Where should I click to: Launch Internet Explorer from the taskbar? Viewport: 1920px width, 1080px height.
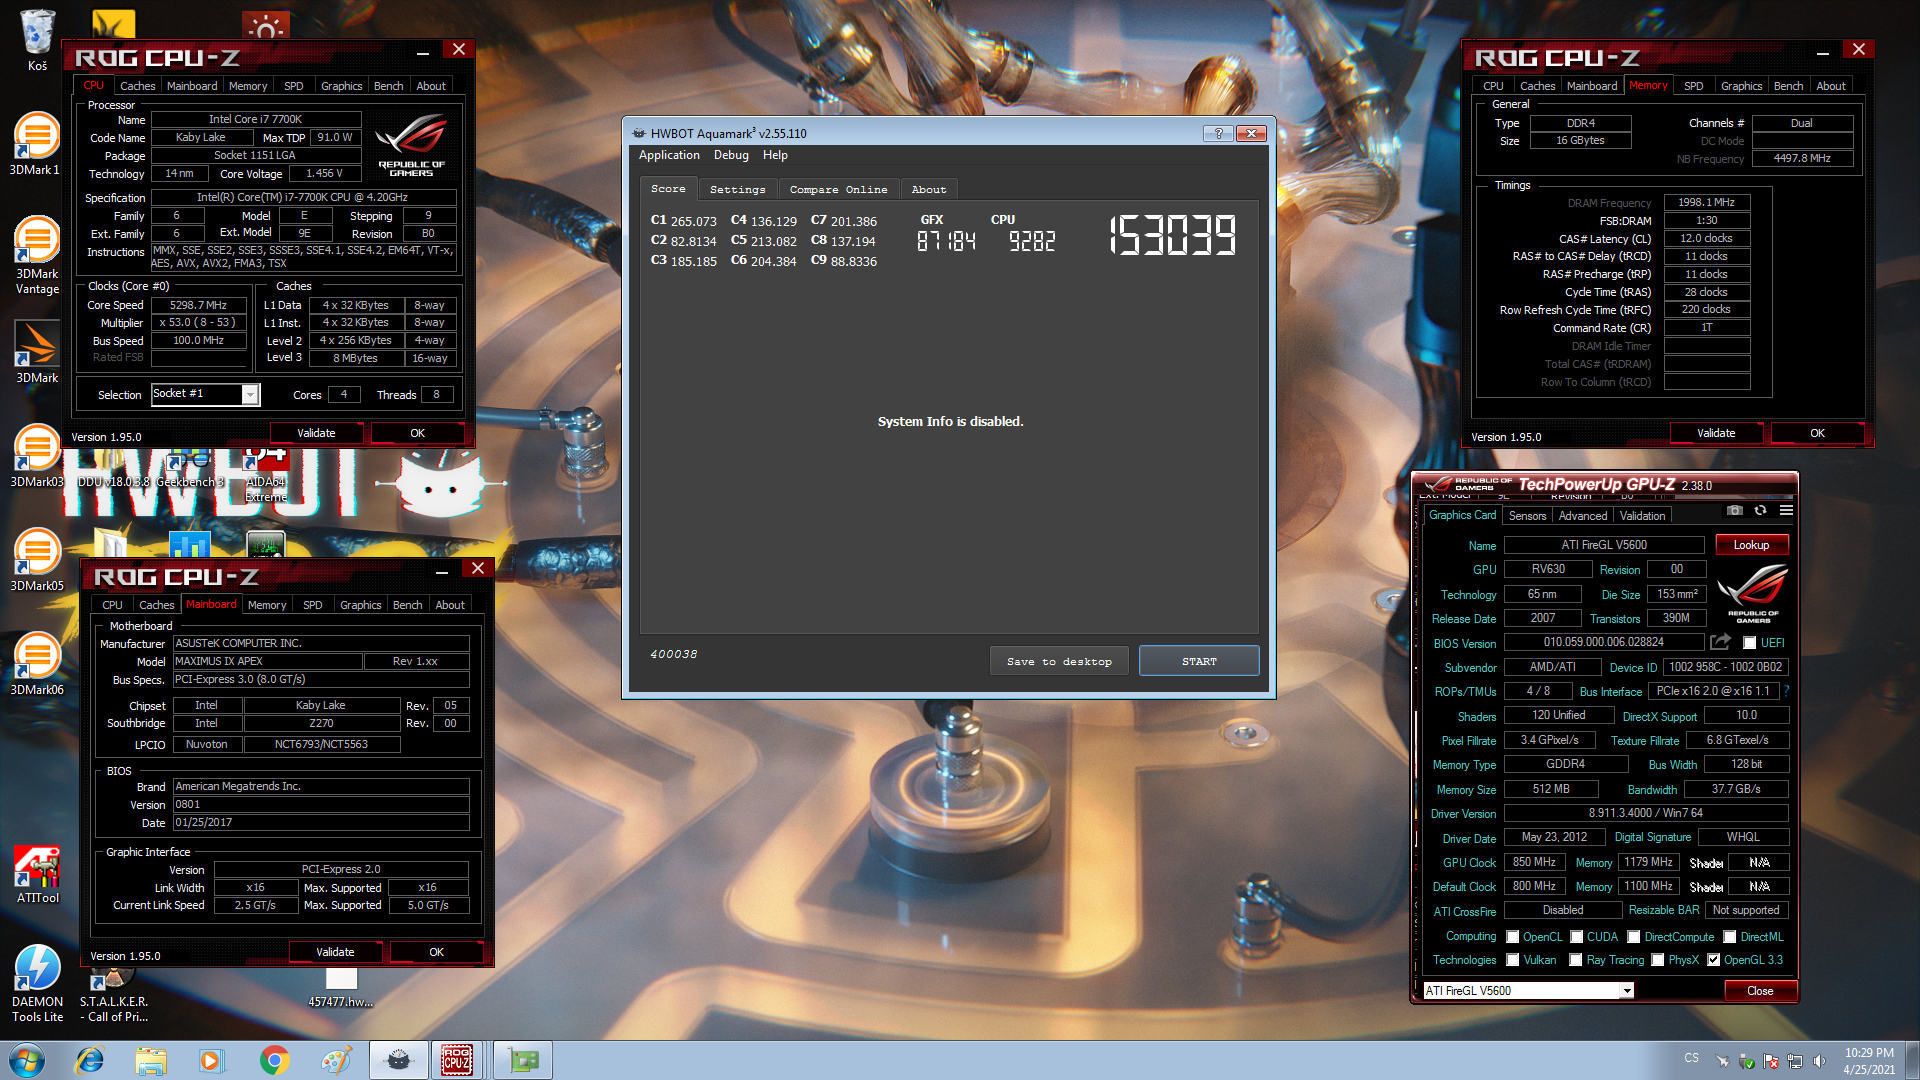[90, 1060]
